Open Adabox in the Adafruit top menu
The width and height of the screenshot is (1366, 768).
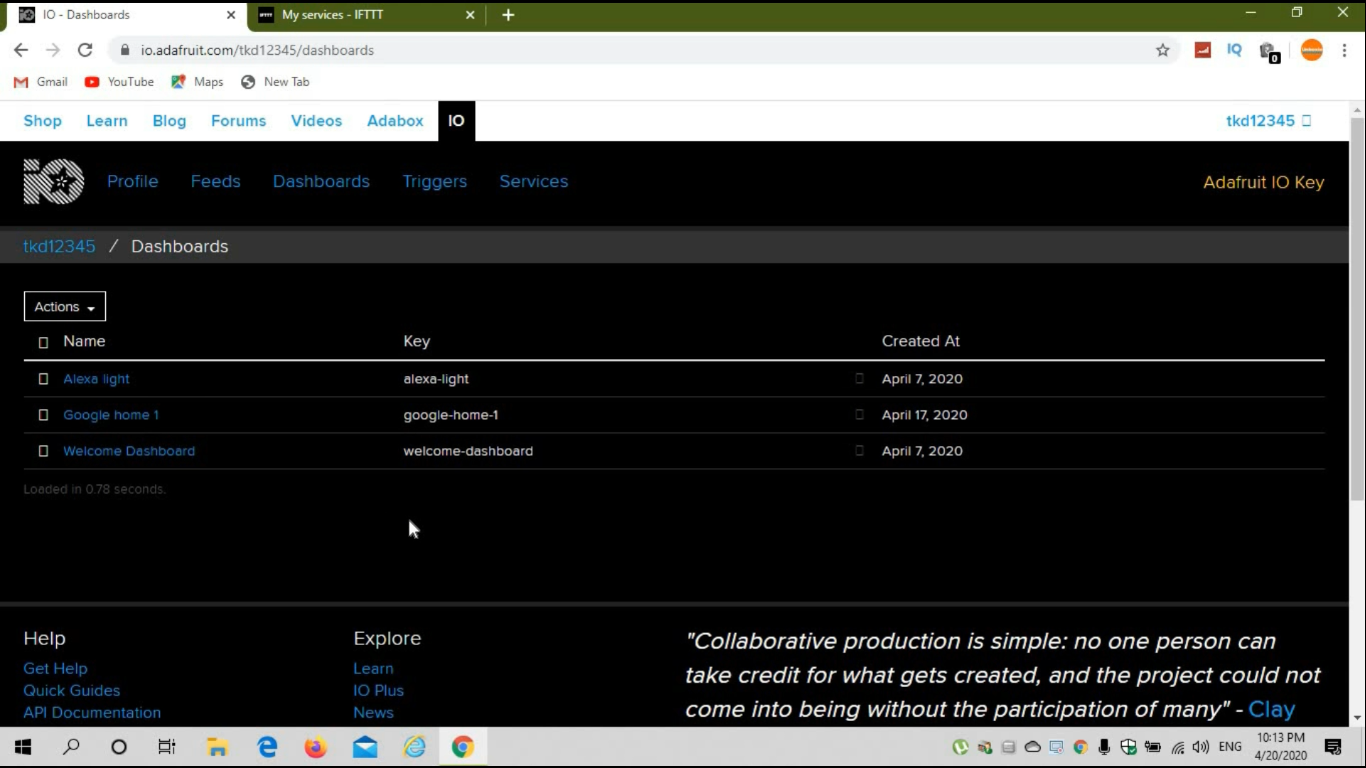(x=395, y=121)
